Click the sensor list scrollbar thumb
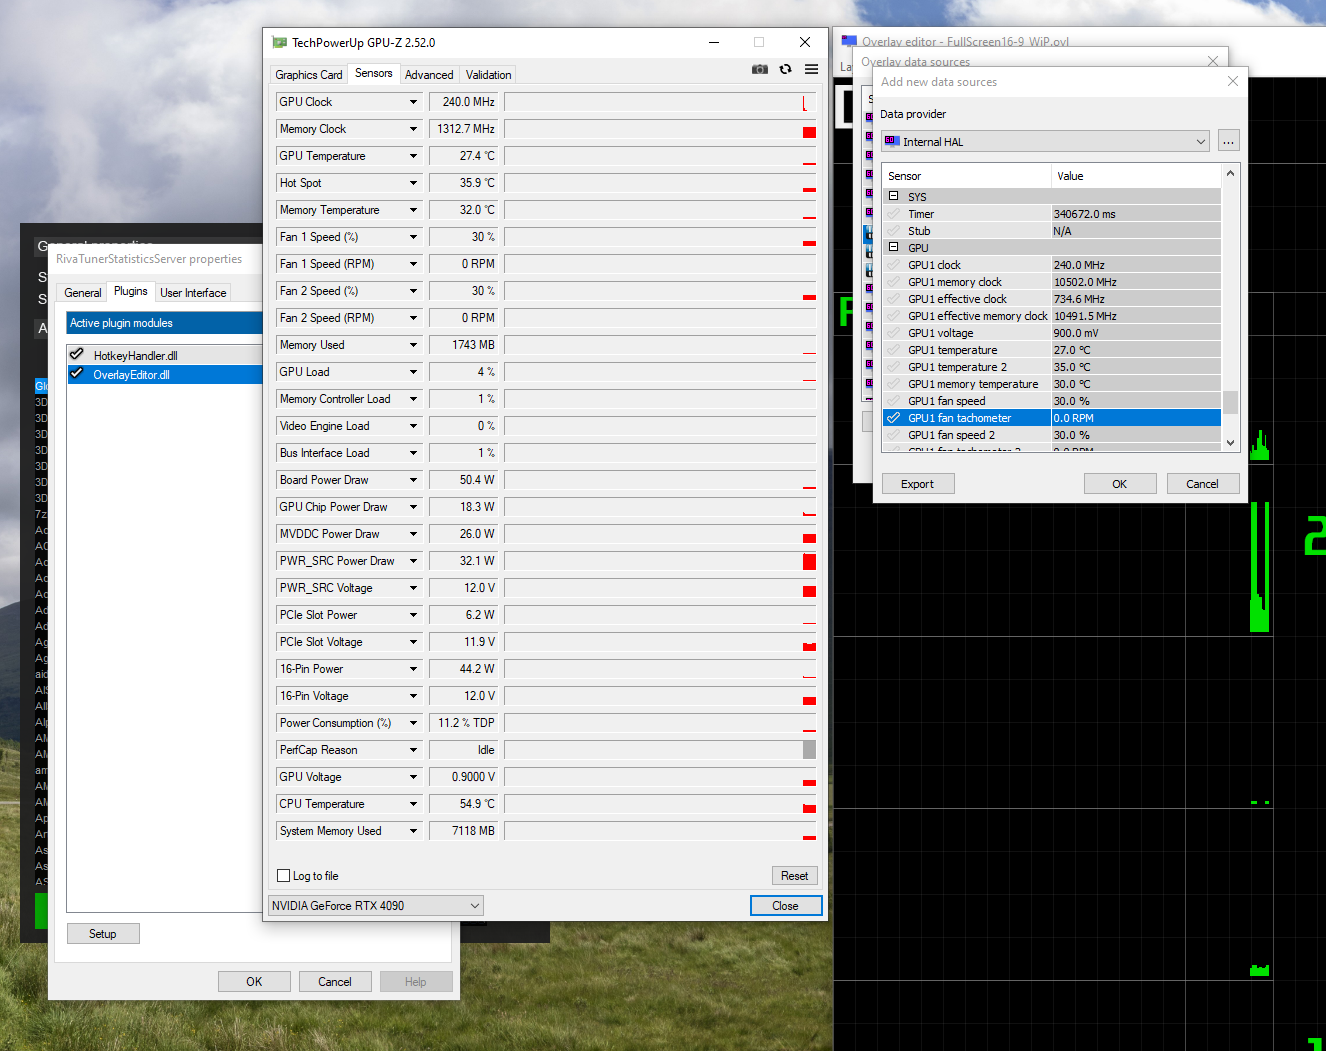Viewport: 1326px width, 1051px height. (1231, 402)
